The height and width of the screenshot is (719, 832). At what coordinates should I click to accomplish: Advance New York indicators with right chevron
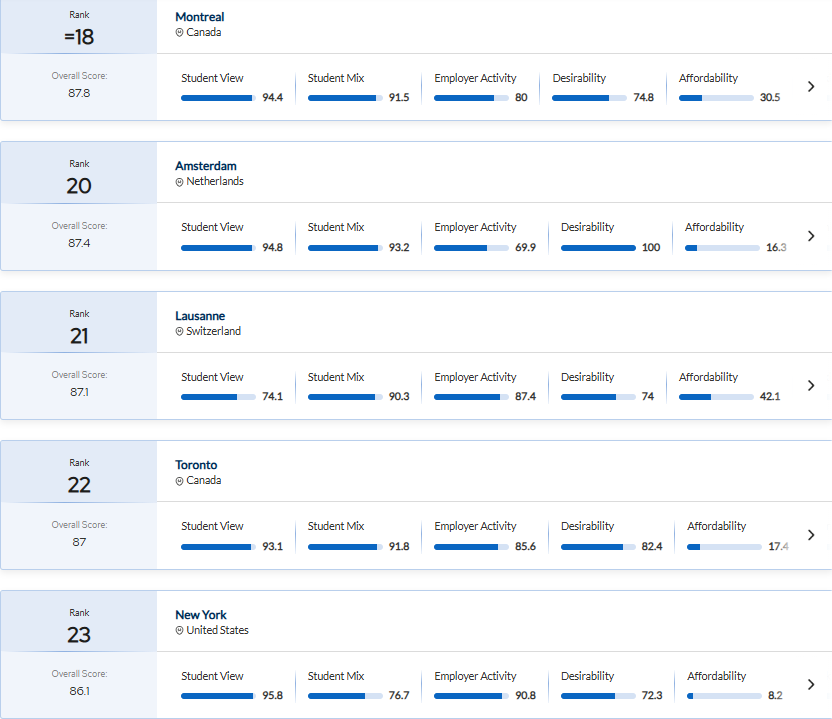point(811,685)
